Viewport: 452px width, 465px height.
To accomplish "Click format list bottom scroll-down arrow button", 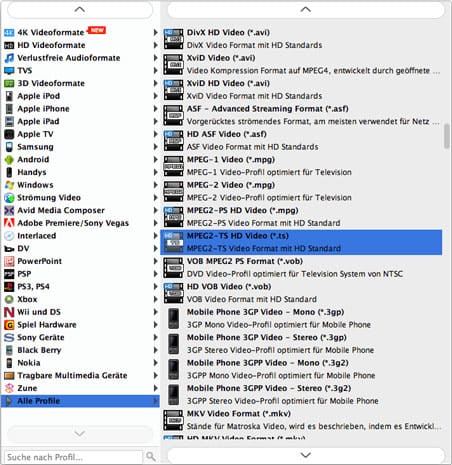I will coord(306,455).
